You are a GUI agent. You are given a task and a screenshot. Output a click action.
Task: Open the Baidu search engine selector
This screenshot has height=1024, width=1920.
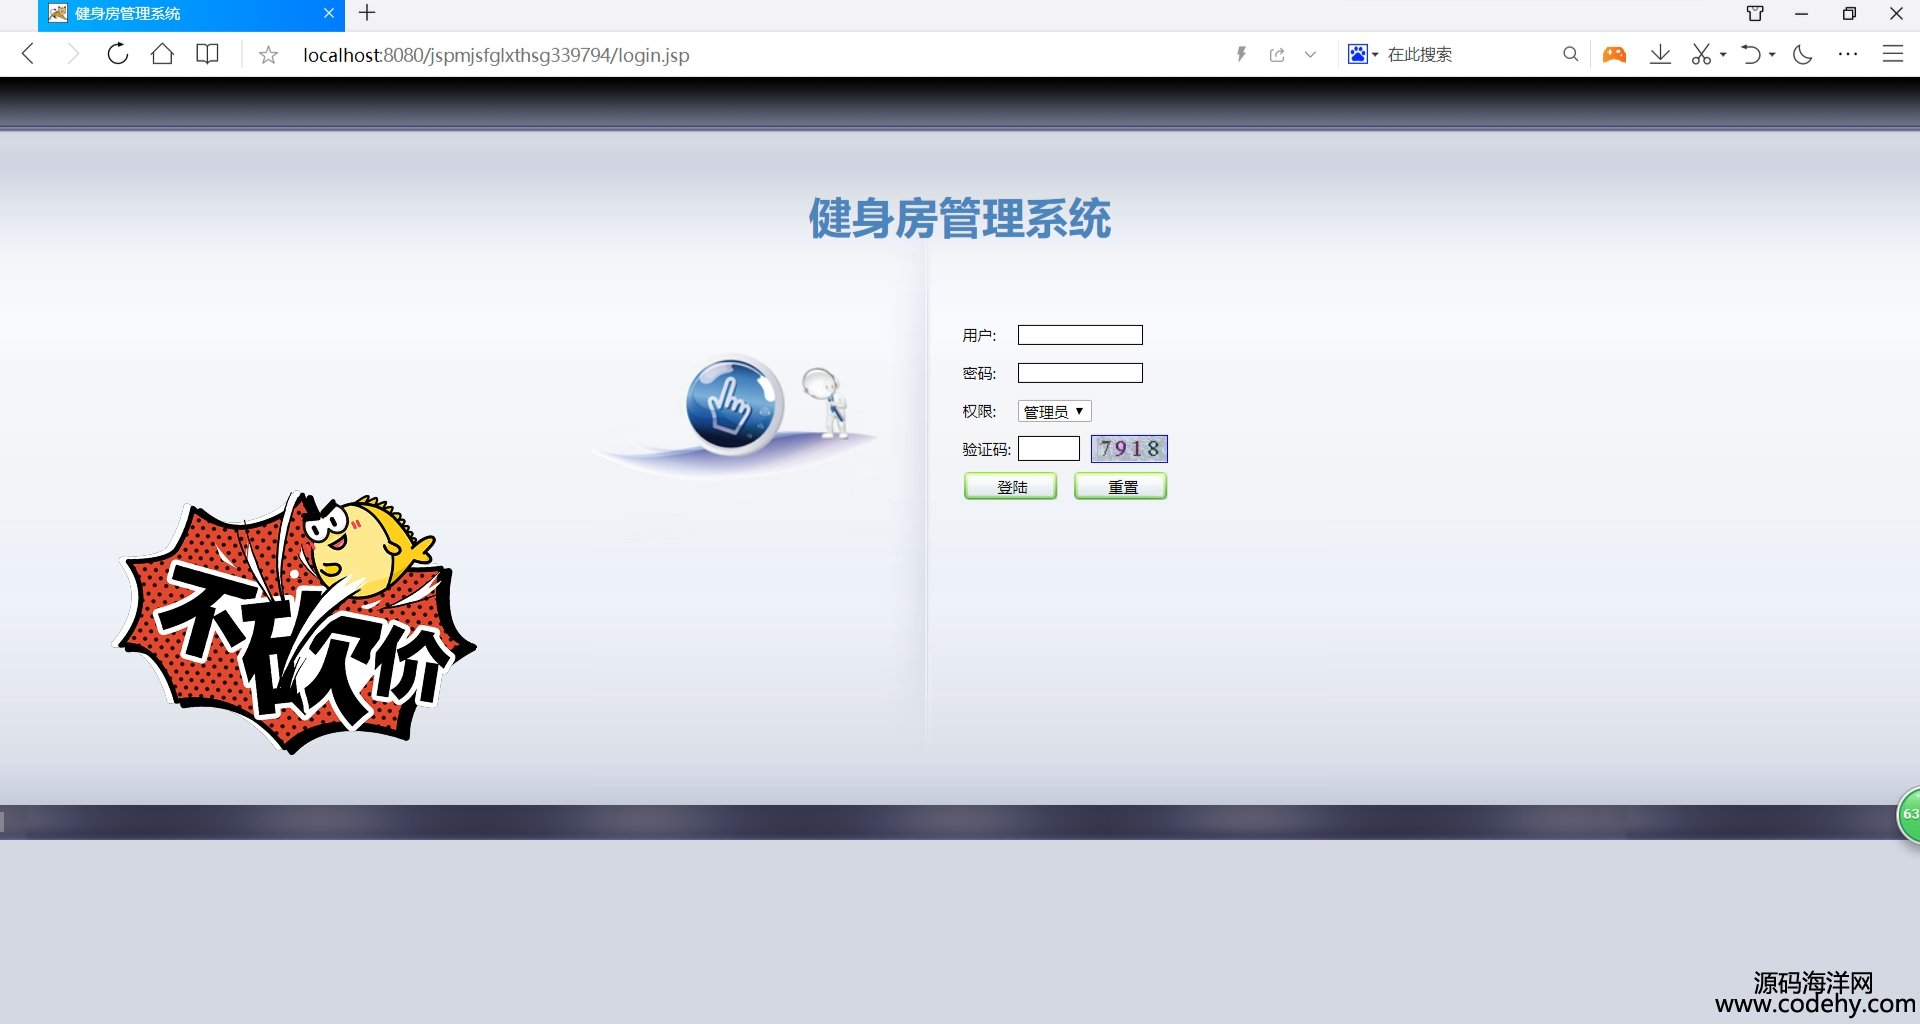coord(1362,54)
